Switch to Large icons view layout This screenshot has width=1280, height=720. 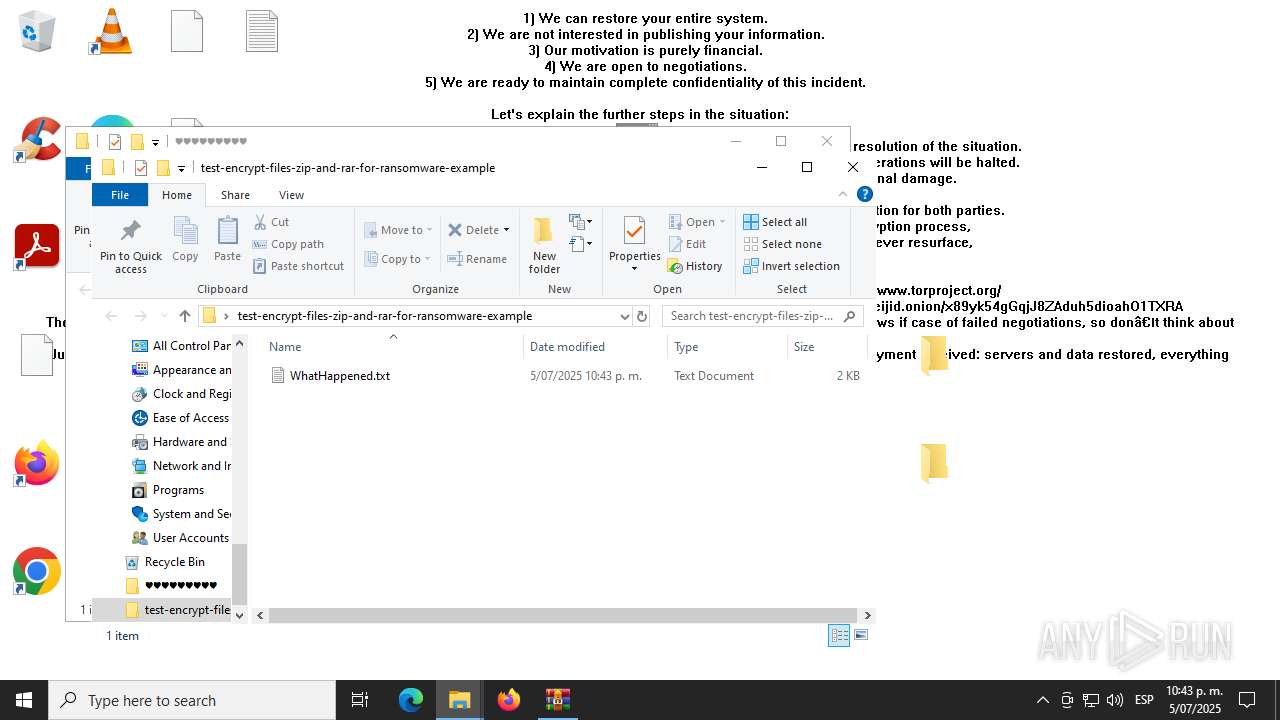861,635
